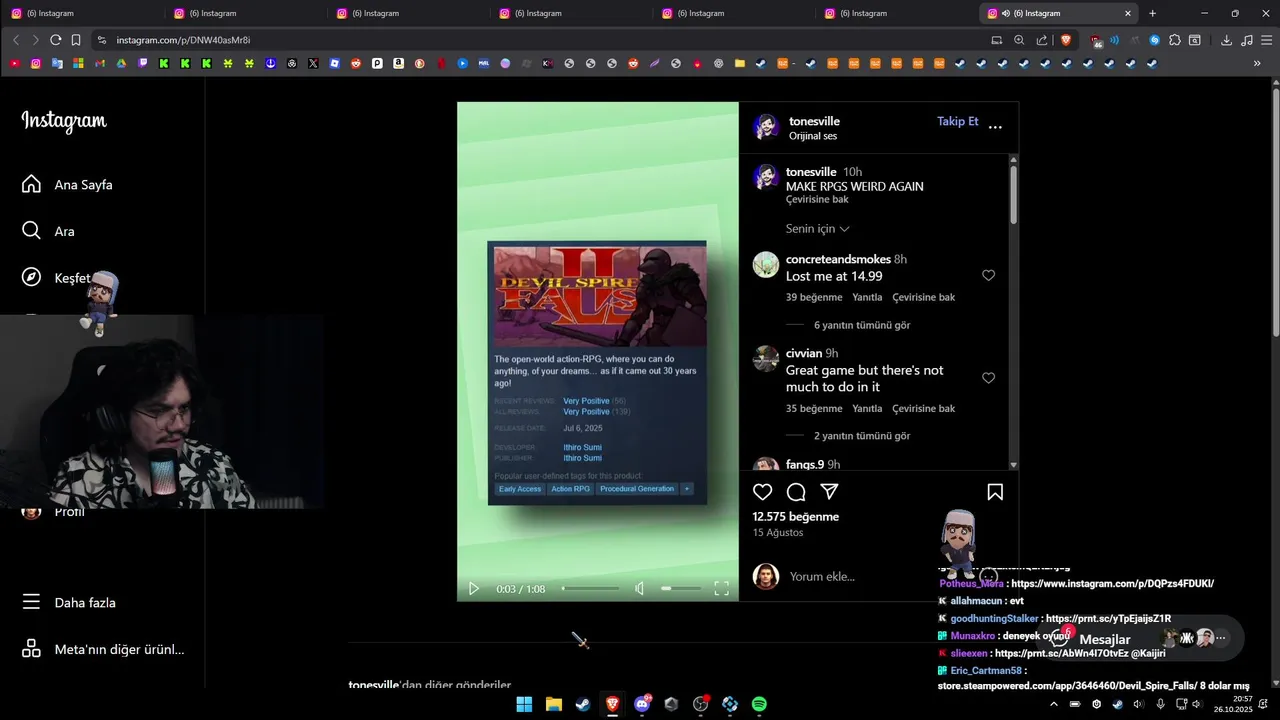Open File Explorer from the taskbar
The width and height of the screenshot is (1280, 720).
[x=553, y=704]
